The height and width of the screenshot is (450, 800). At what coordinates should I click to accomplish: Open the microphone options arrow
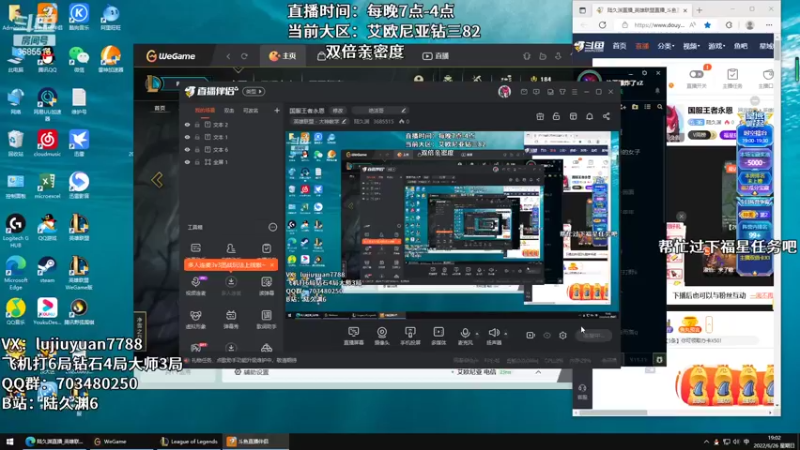pyautogui.click(x=477, y=334)
